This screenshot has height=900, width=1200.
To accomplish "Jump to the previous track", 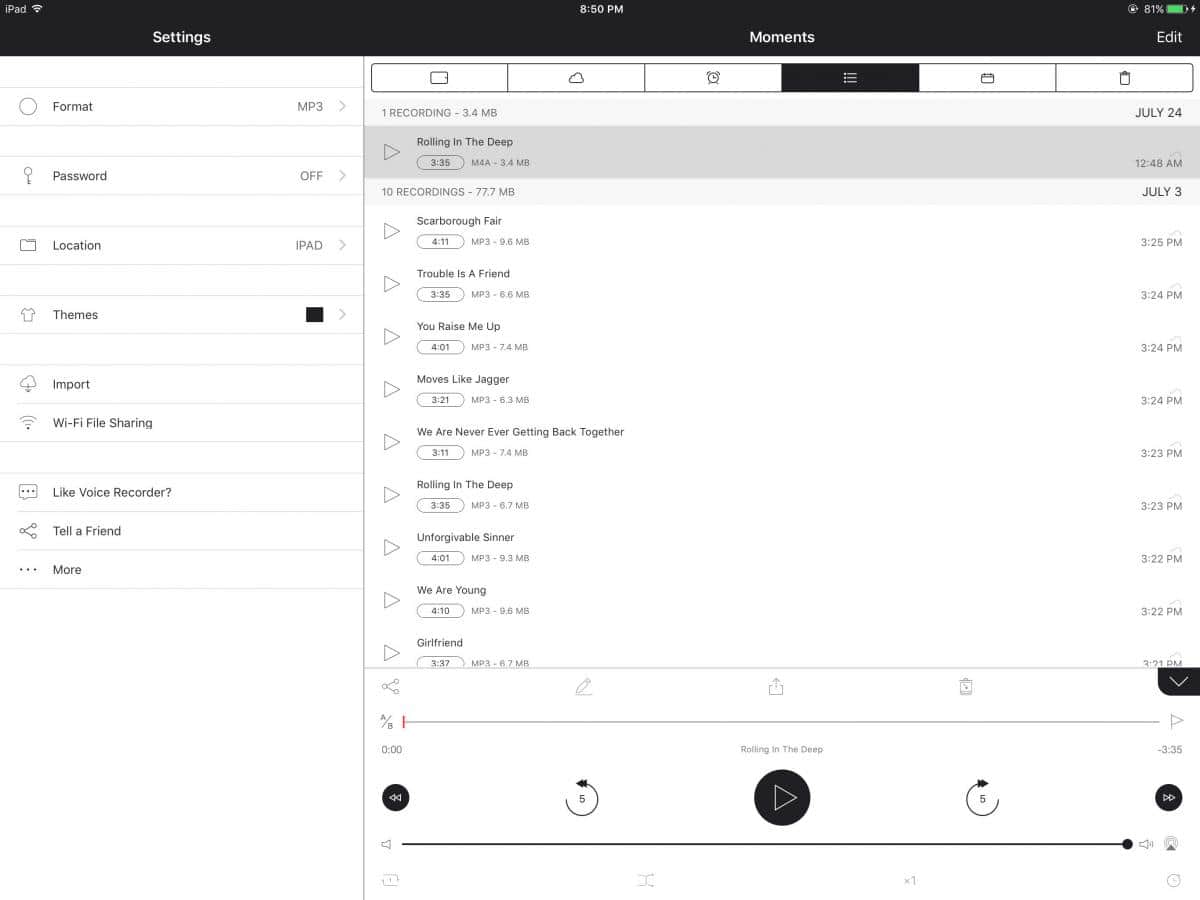I will 395,797.
